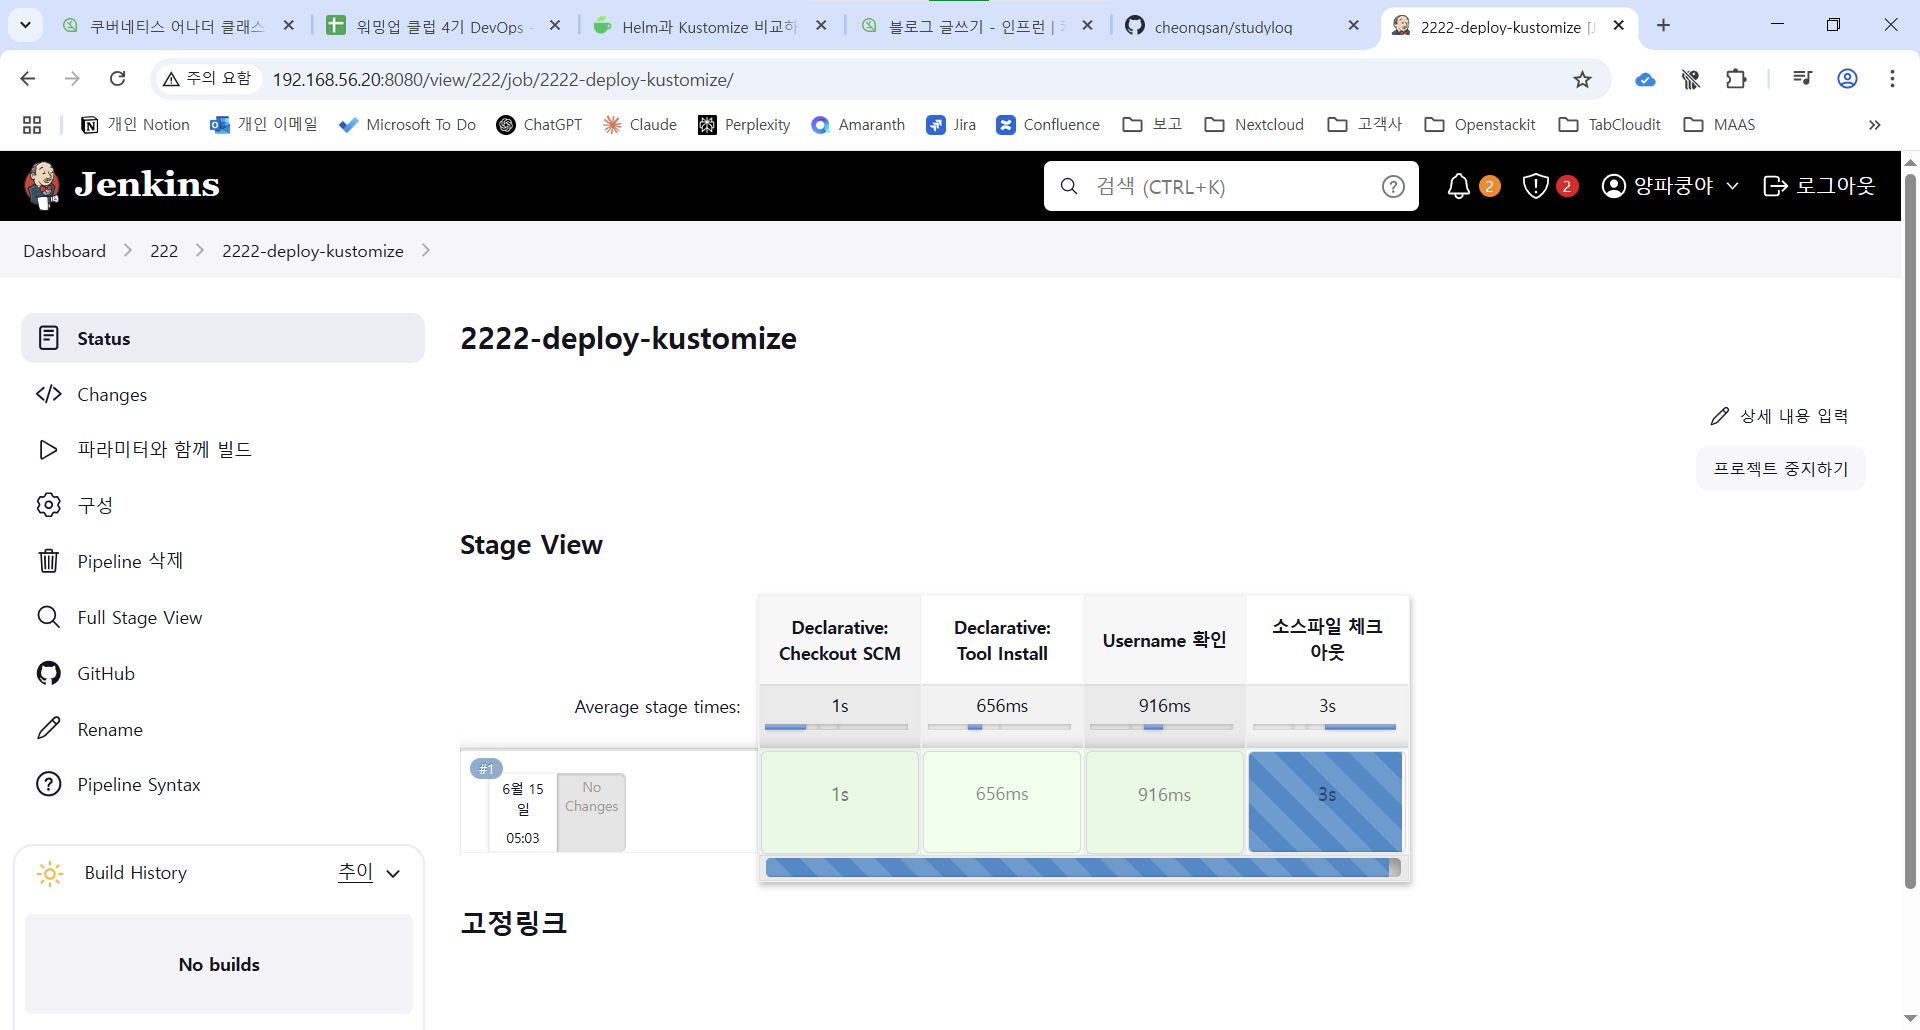Bookmark this page with the star icon
This screenshot has width=1920, height=1030.
[x=1582, y=79]
